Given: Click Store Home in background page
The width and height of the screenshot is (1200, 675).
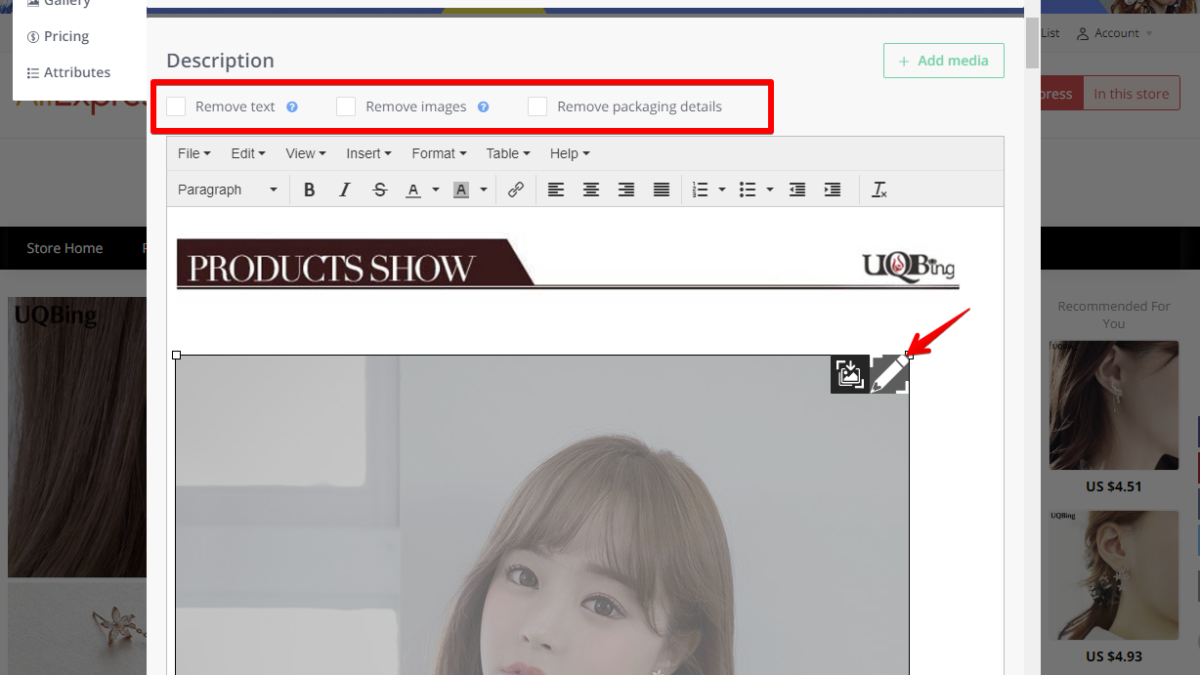Looking at the screenshot, I should coord(65,248).
